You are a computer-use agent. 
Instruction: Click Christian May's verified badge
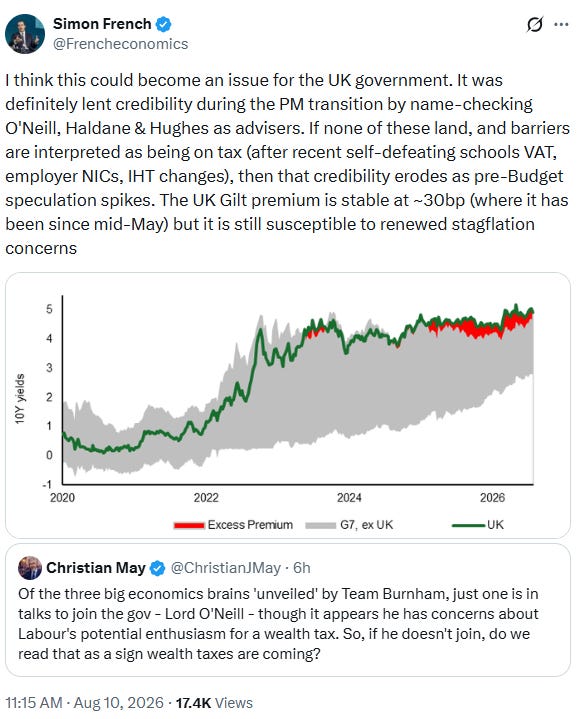point(158,568)
